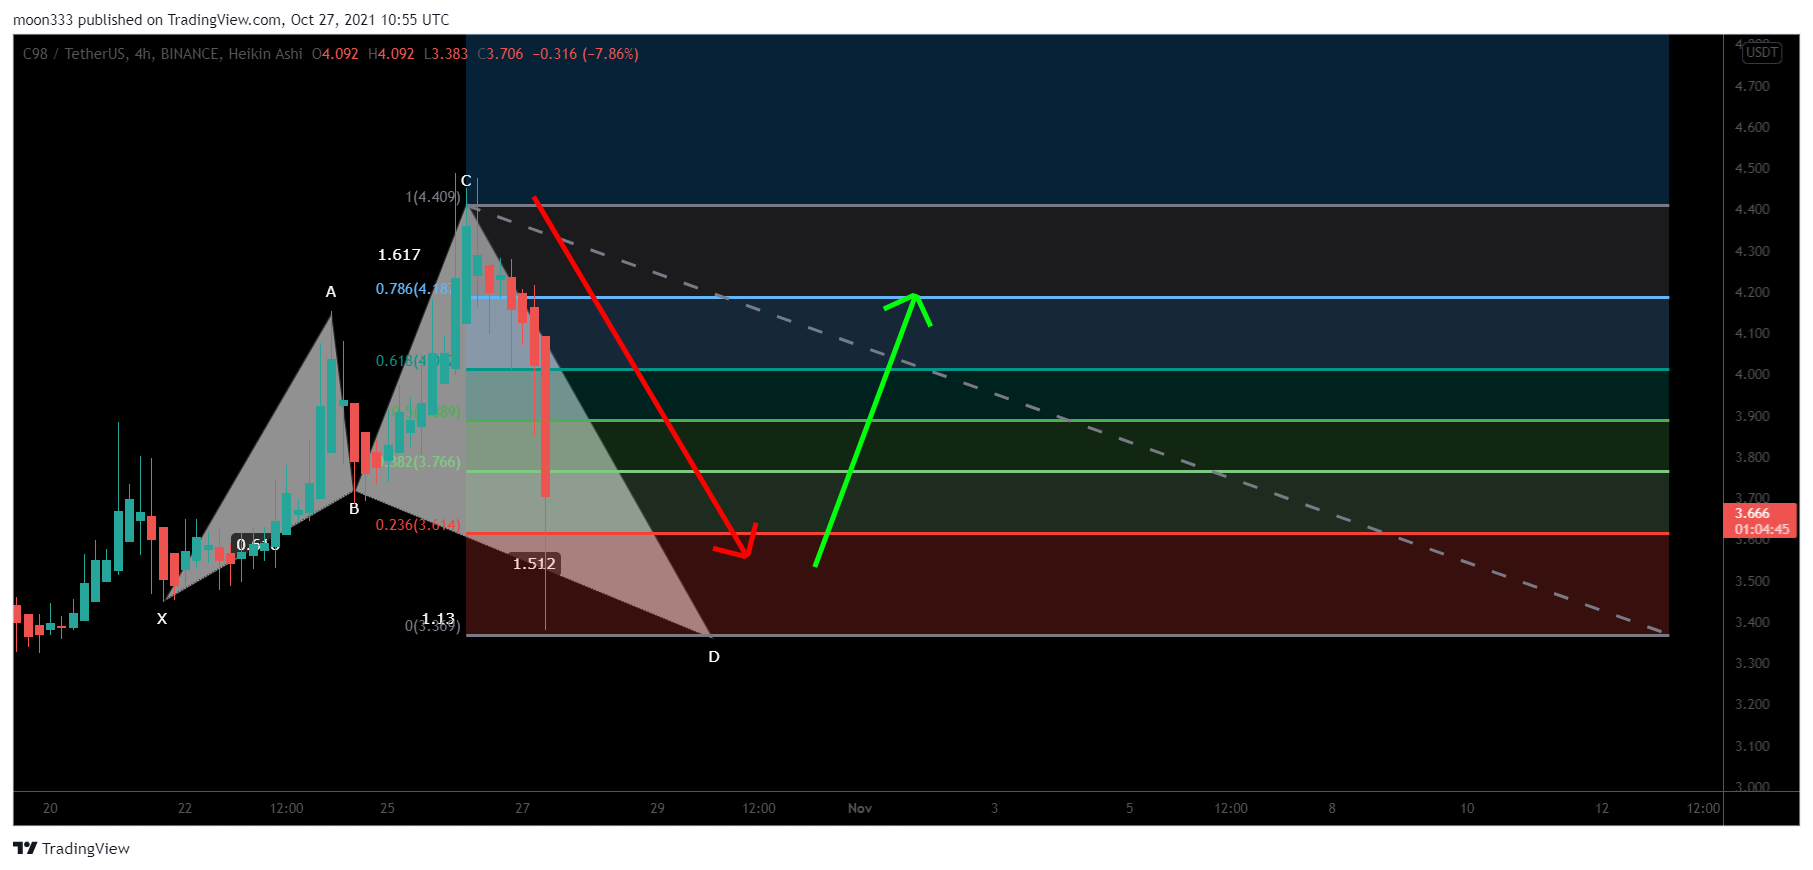Open the USDT currency selector on the price axis

click(x=1761, y=53)
